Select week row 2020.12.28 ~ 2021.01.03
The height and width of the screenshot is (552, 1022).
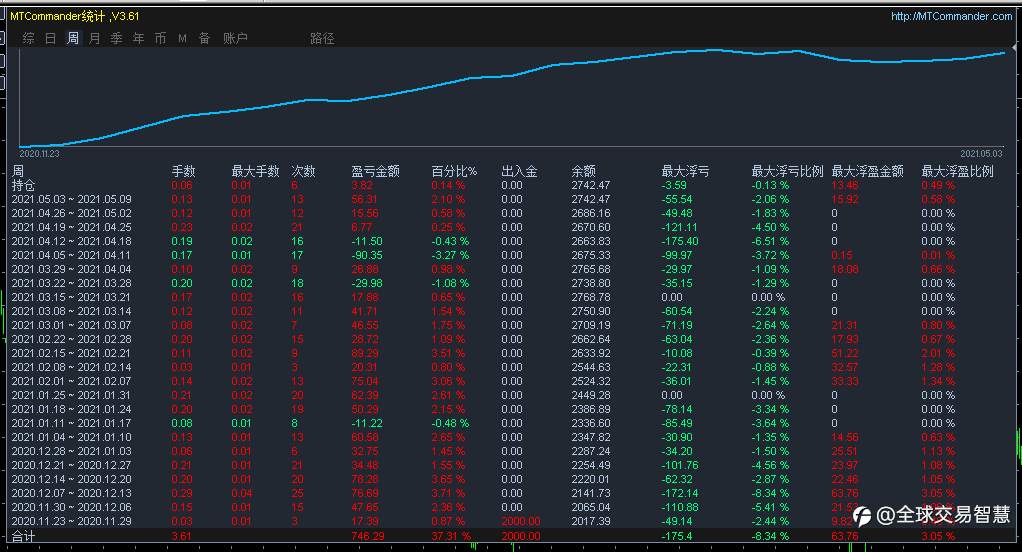click(x=72, y=452)
